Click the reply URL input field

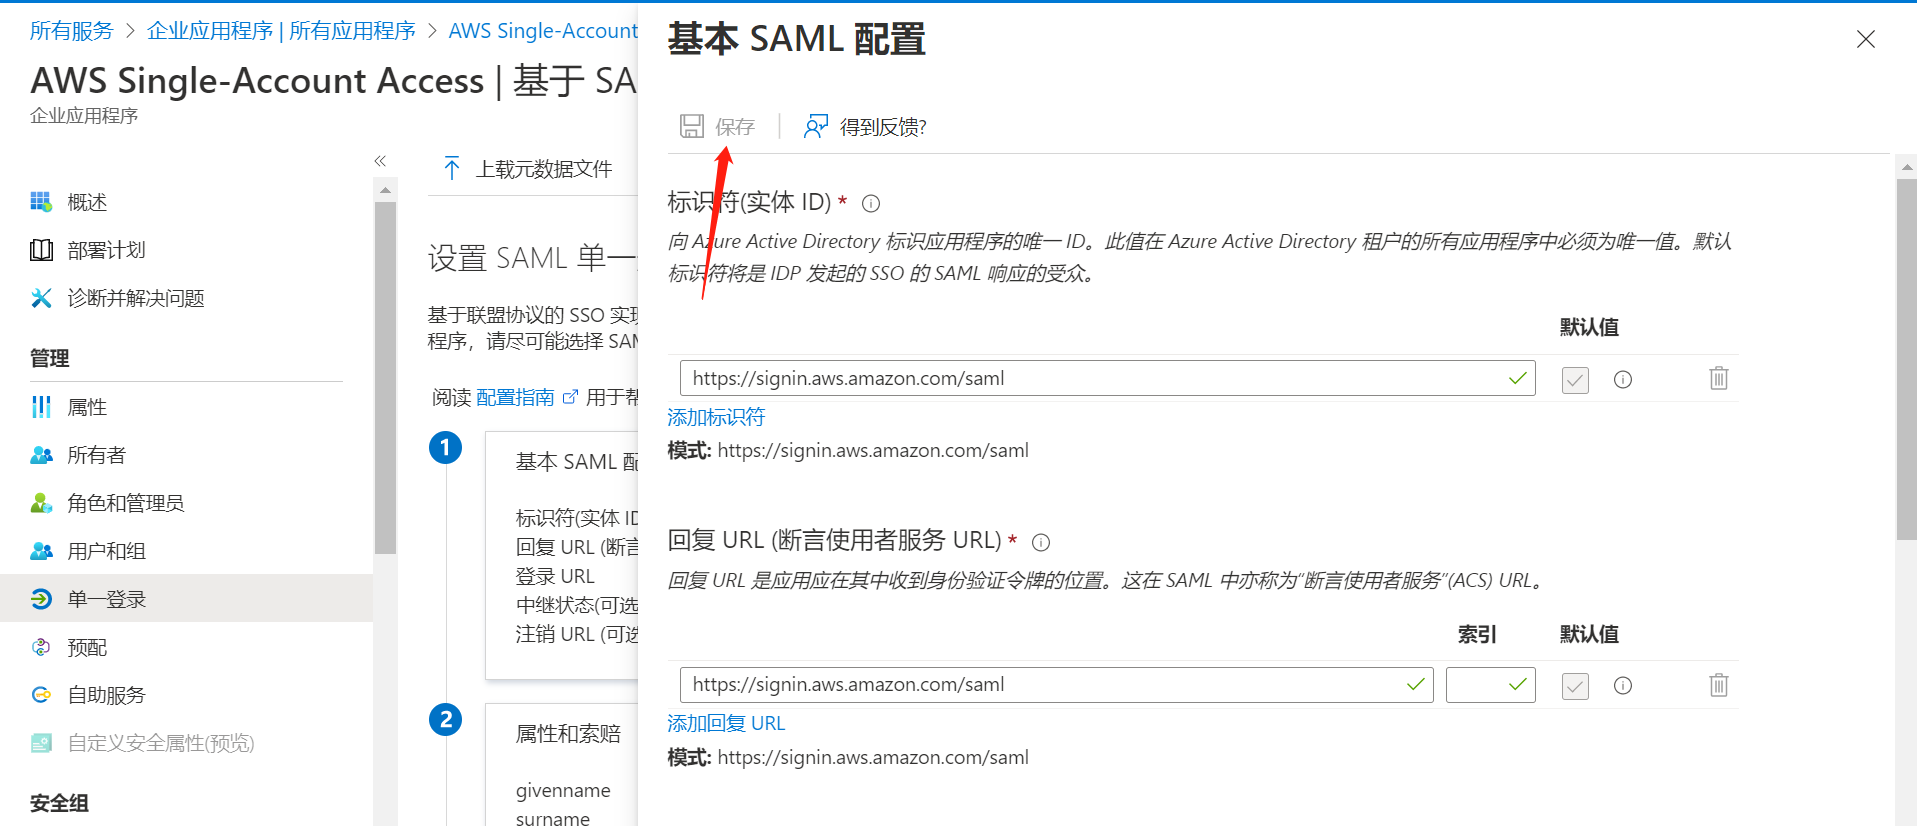point(1056,685)
